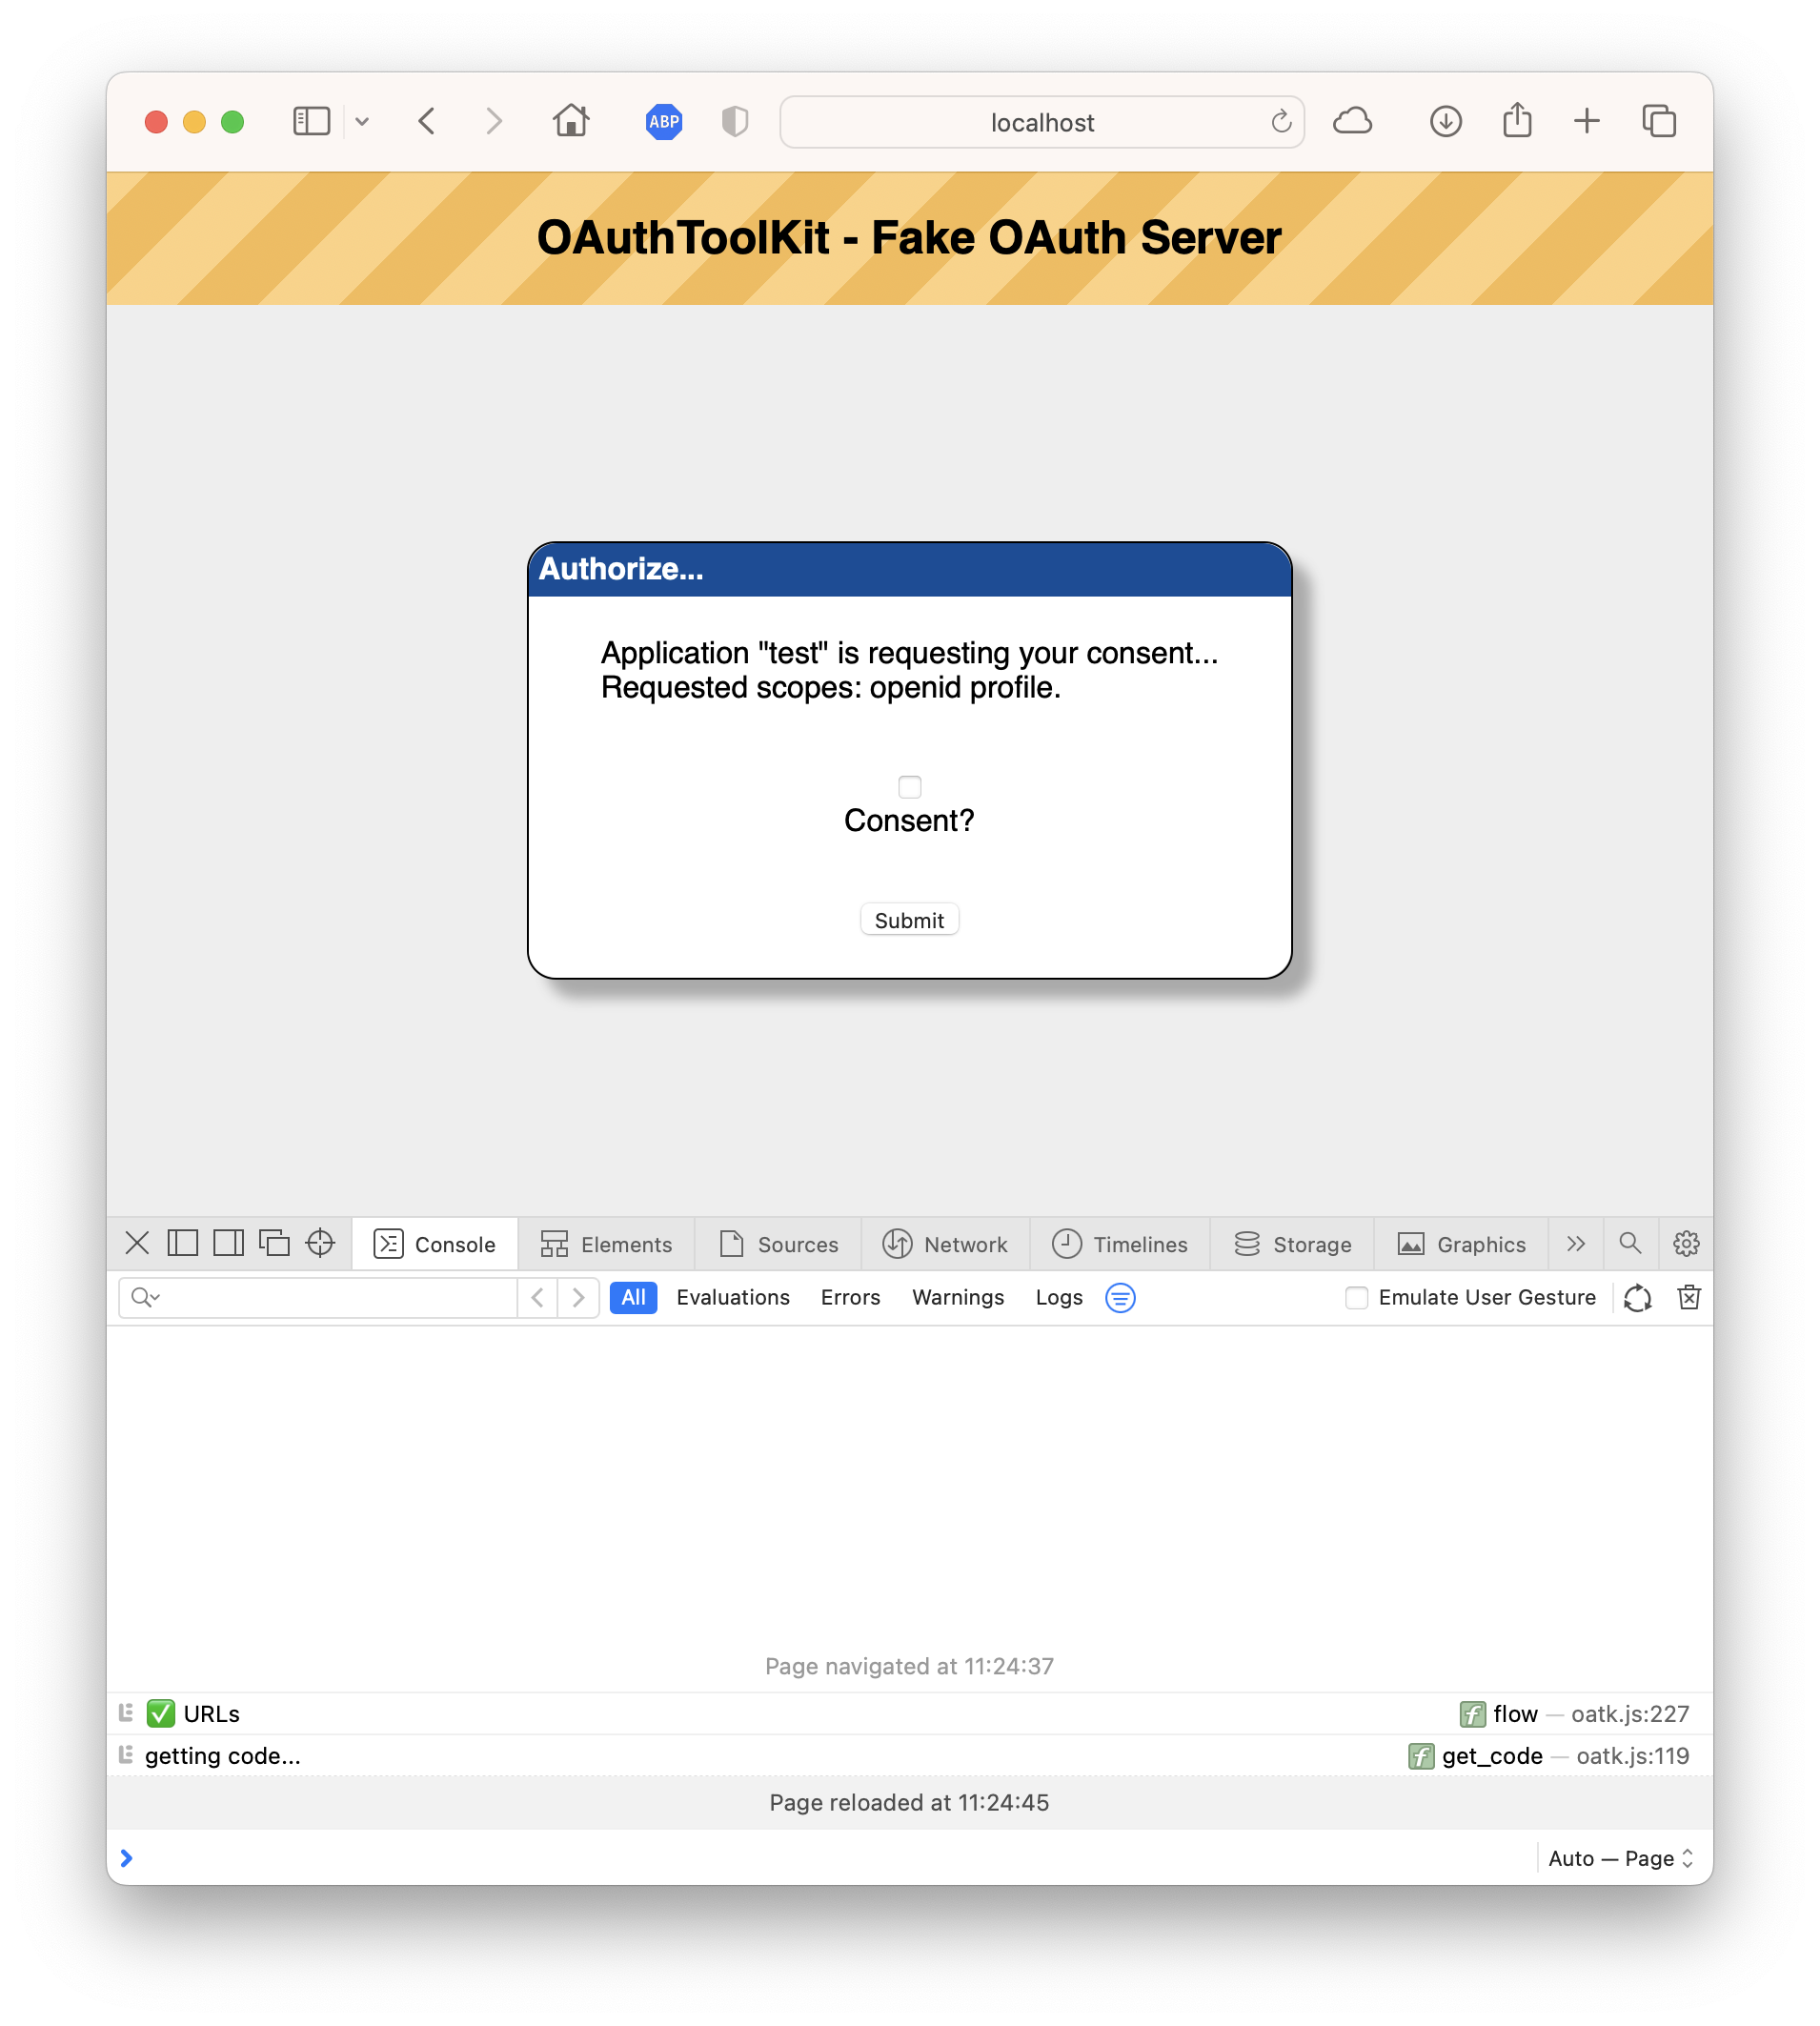Click the AdBlock Plus extension icon

point(664,122)
